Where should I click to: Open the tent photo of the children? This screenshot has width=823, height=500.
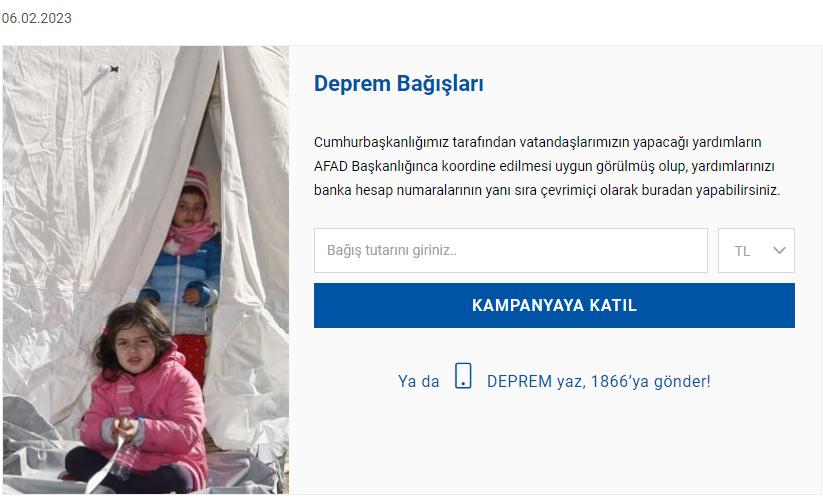tap(146, 270)
